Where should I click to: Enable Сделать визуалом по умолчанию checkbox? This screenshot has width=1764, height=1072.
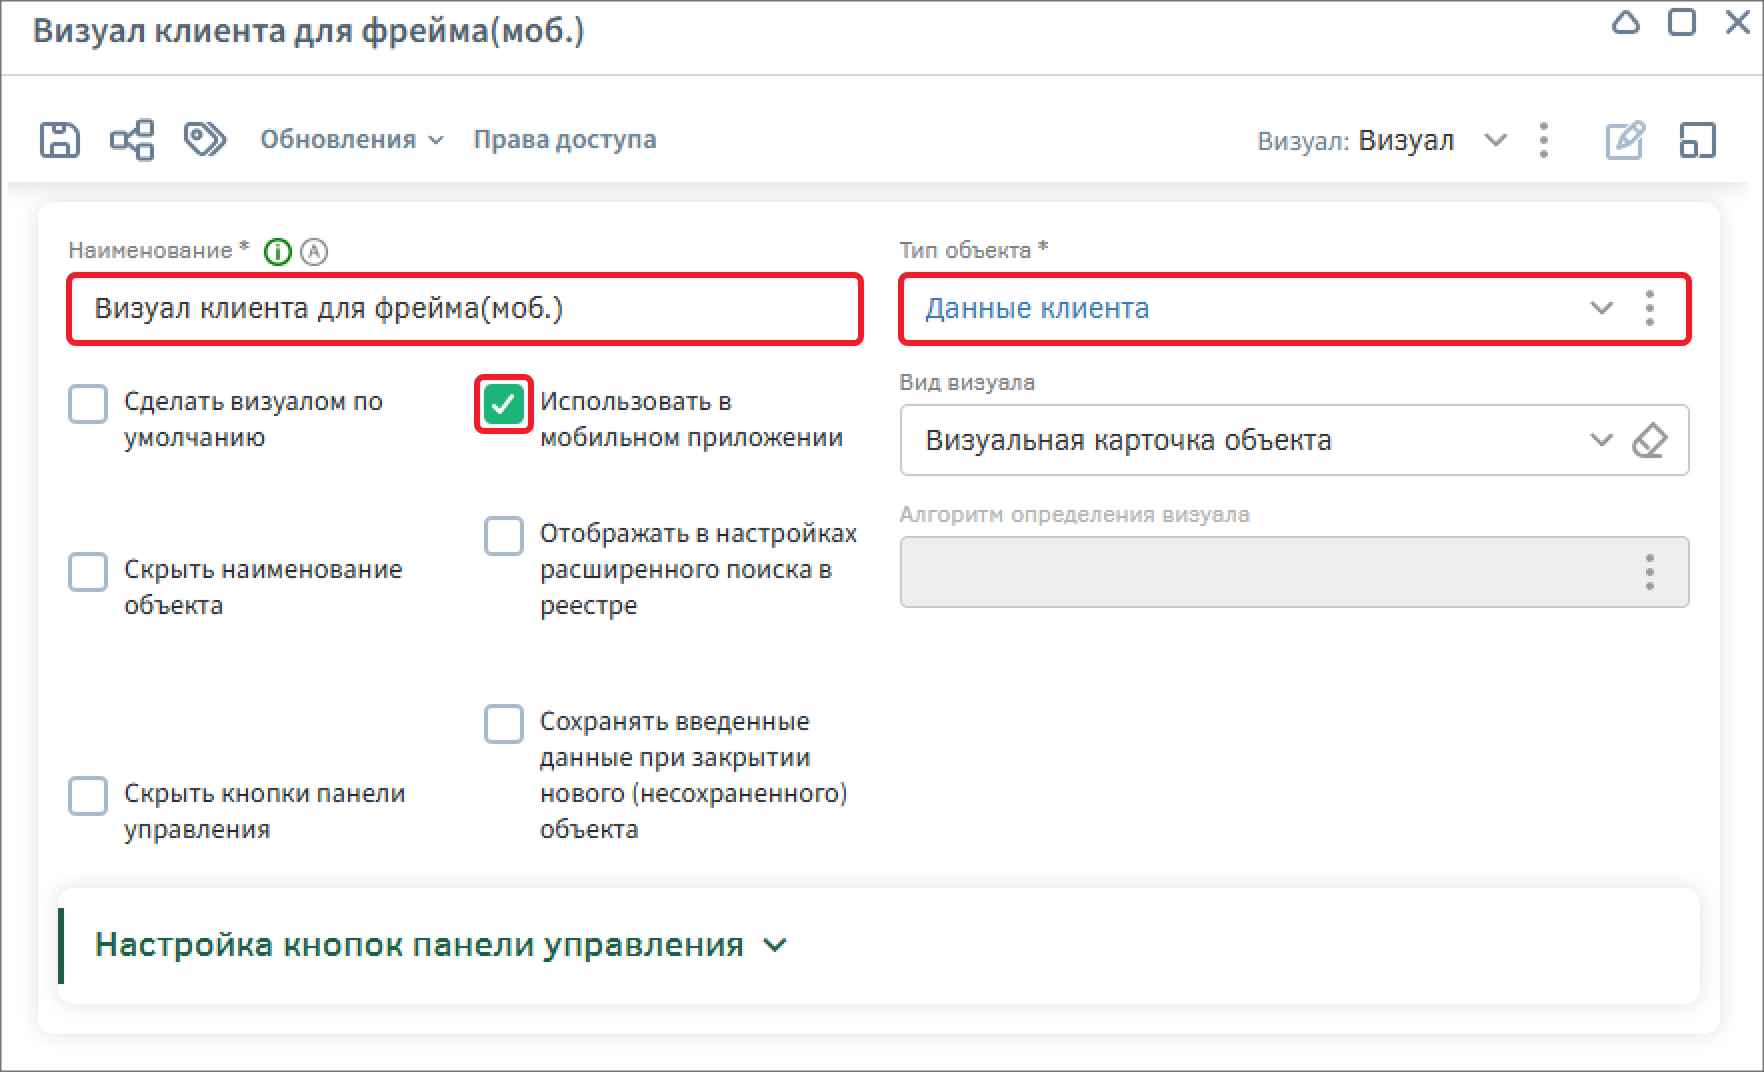[88, 404]
